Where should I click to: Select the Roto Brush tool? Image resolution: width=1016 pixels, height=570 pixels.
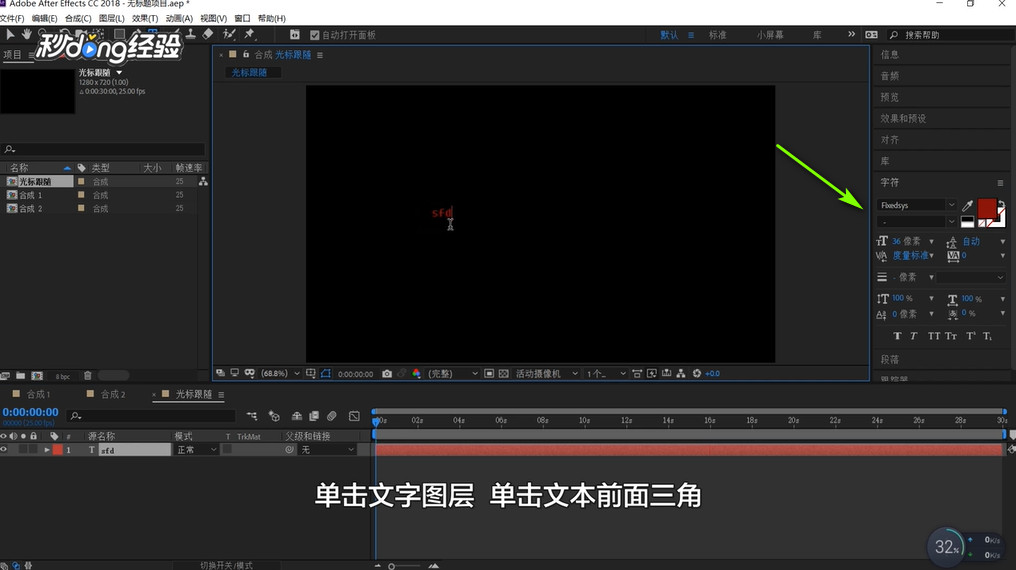(229, 34)
